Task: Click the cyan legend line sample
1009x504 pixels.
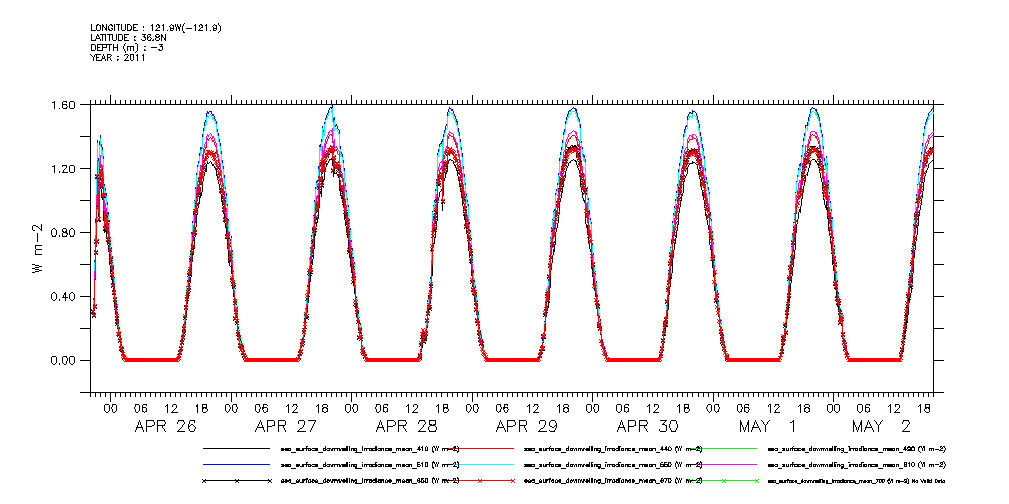Action: point(480,464)
